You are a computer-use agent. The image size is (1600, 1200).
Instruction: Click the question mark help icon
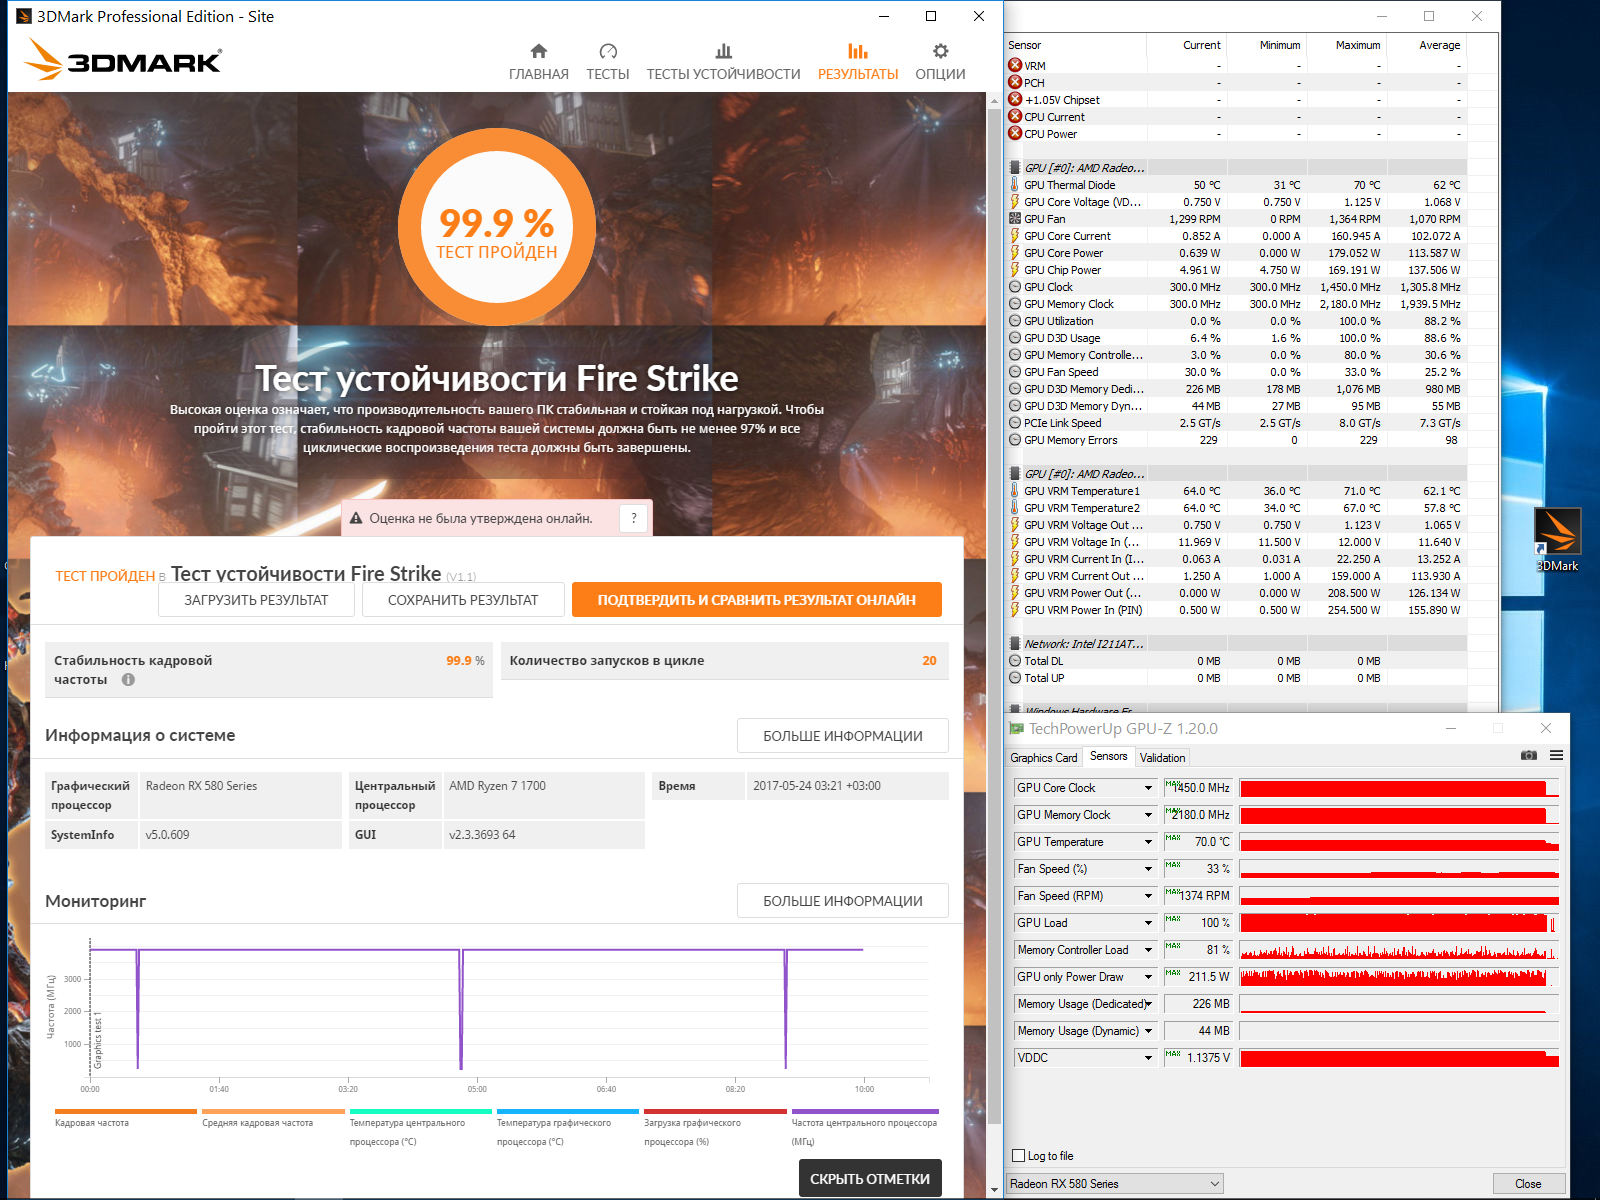tap(634, 518)
